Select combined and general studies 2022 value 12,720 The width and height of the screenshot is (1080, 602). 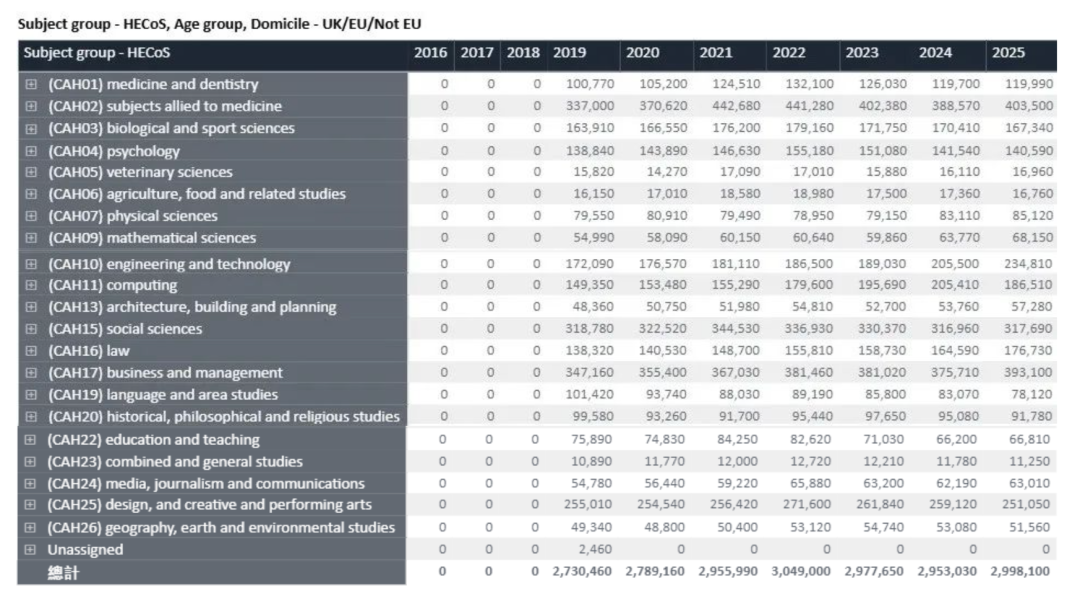(x=811, y=461)
